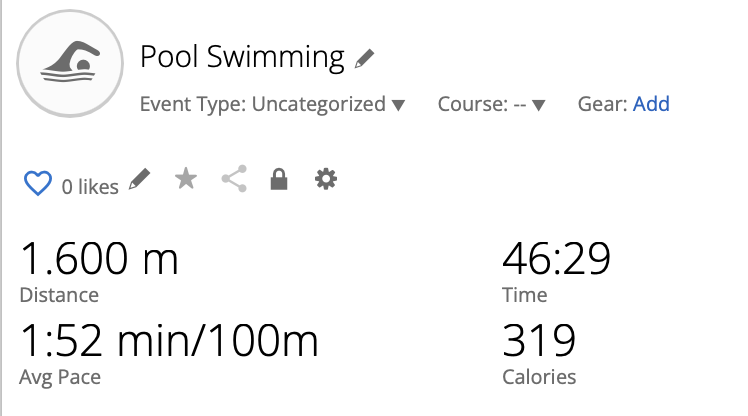Viewport: 748px width, 416px height.
Task: Open the Course dropdown arrow
Action: 539,105
